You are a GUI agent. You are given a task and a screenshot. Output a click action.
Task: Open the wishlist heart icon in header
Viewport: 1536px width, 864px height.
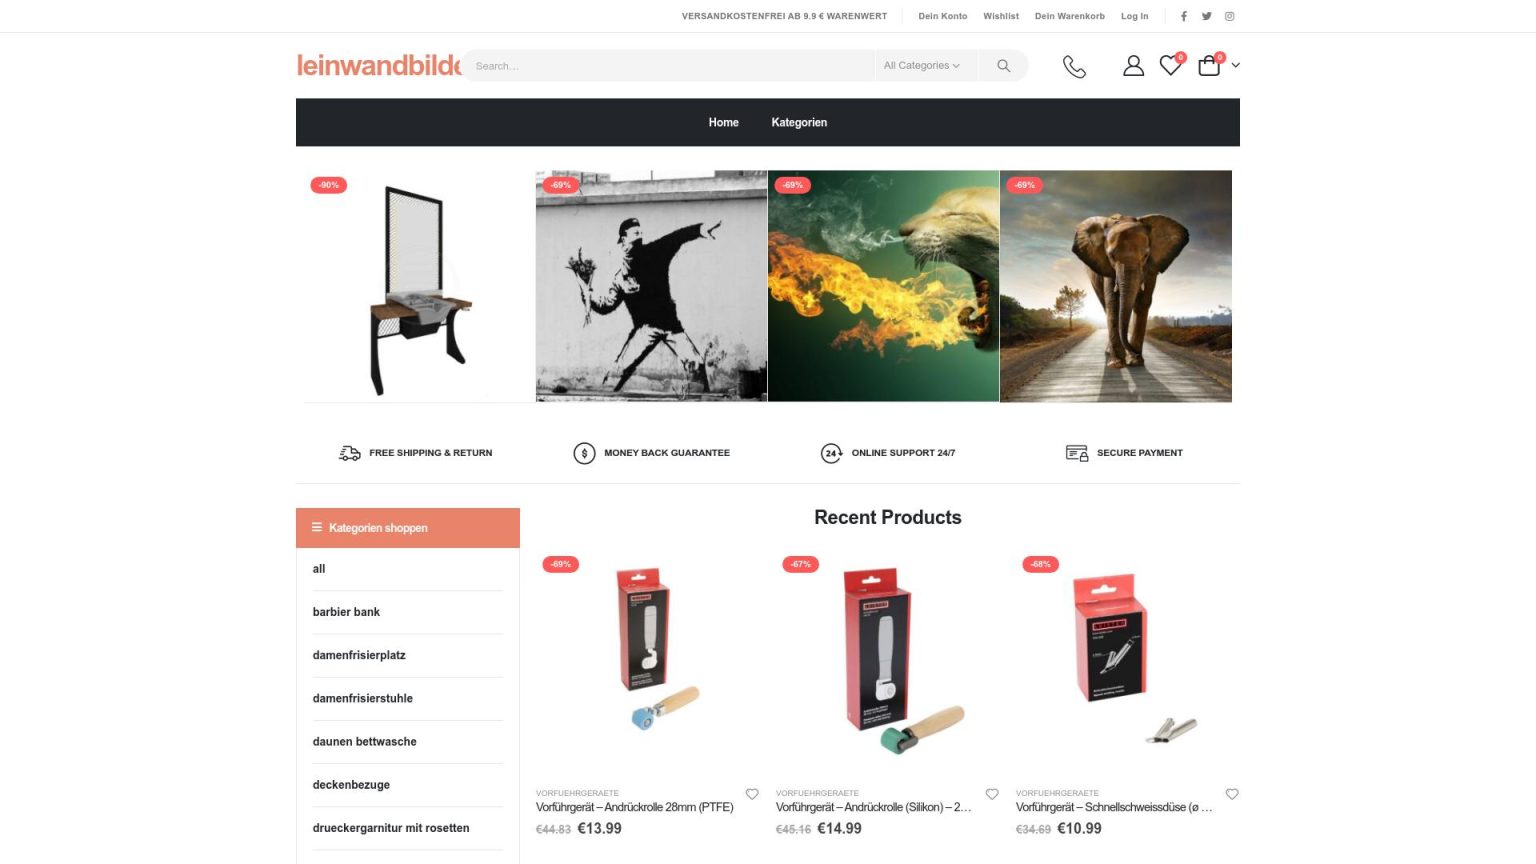pyautogui.click(x=1170, y=65)
